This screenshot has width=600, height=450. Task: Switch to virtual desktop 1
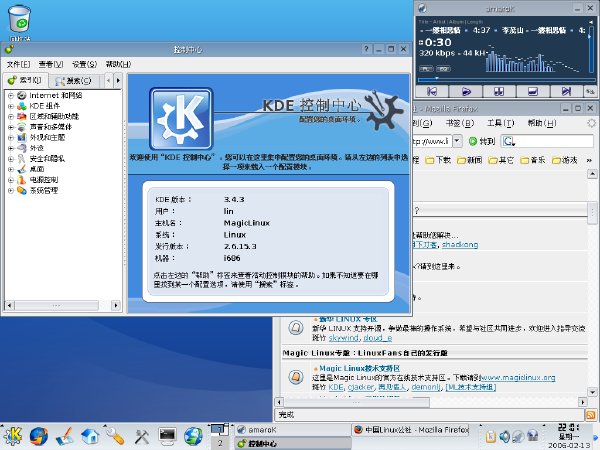220,429
